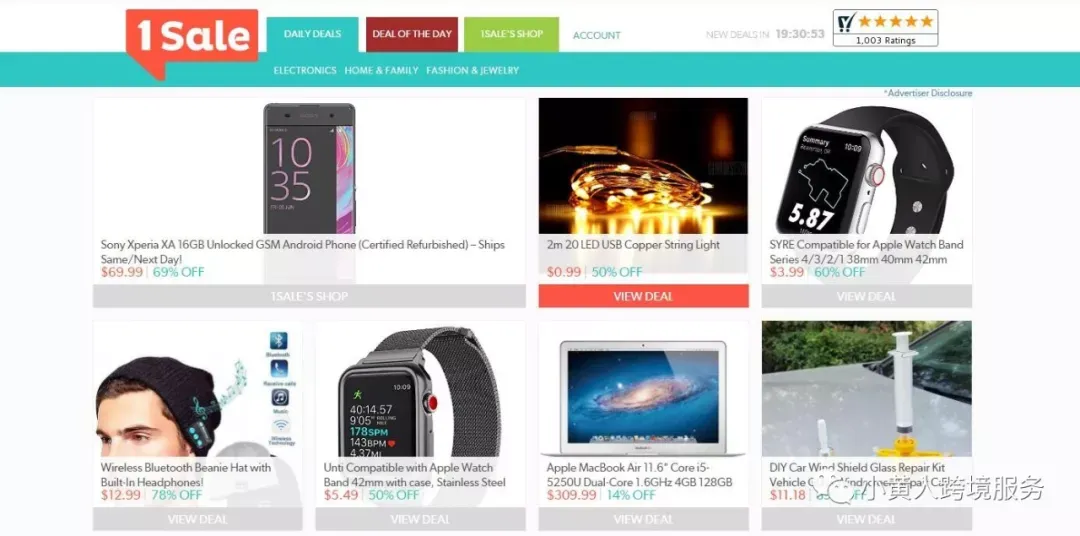Viewport: 1080px width, 536px height.
Task: Open the five-star ratings badge
Action: pyautogui.click(x=885, y=28)
